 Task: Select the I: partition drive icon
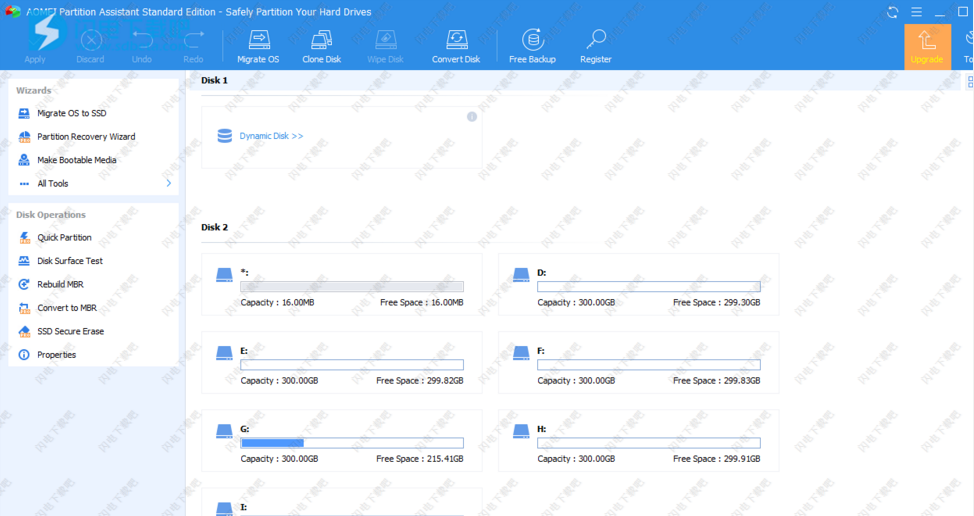click(224, 509)
